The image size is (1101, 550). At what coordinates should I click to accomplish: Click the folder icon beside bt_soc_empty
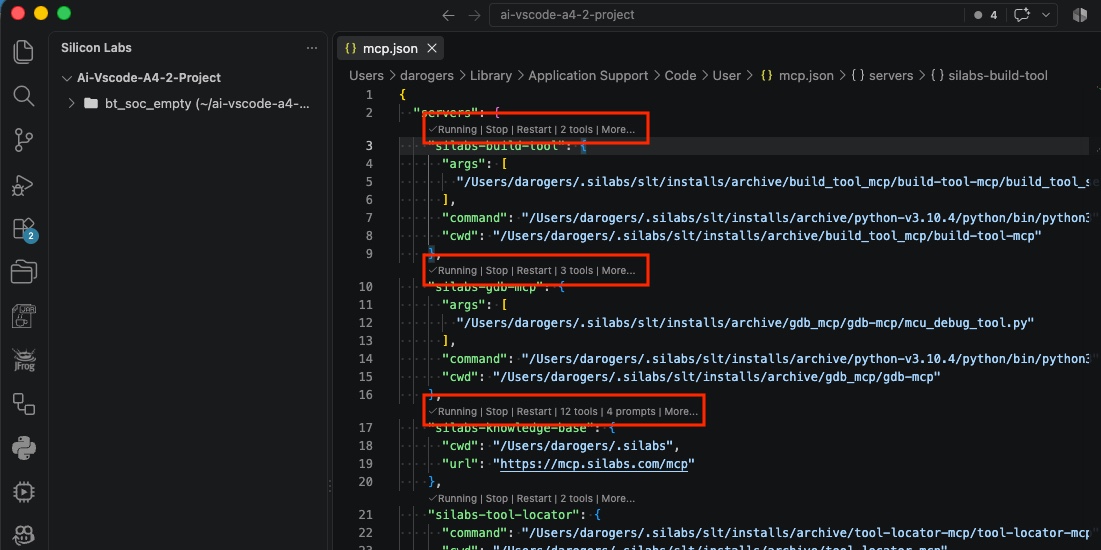[x=91, y=104]
